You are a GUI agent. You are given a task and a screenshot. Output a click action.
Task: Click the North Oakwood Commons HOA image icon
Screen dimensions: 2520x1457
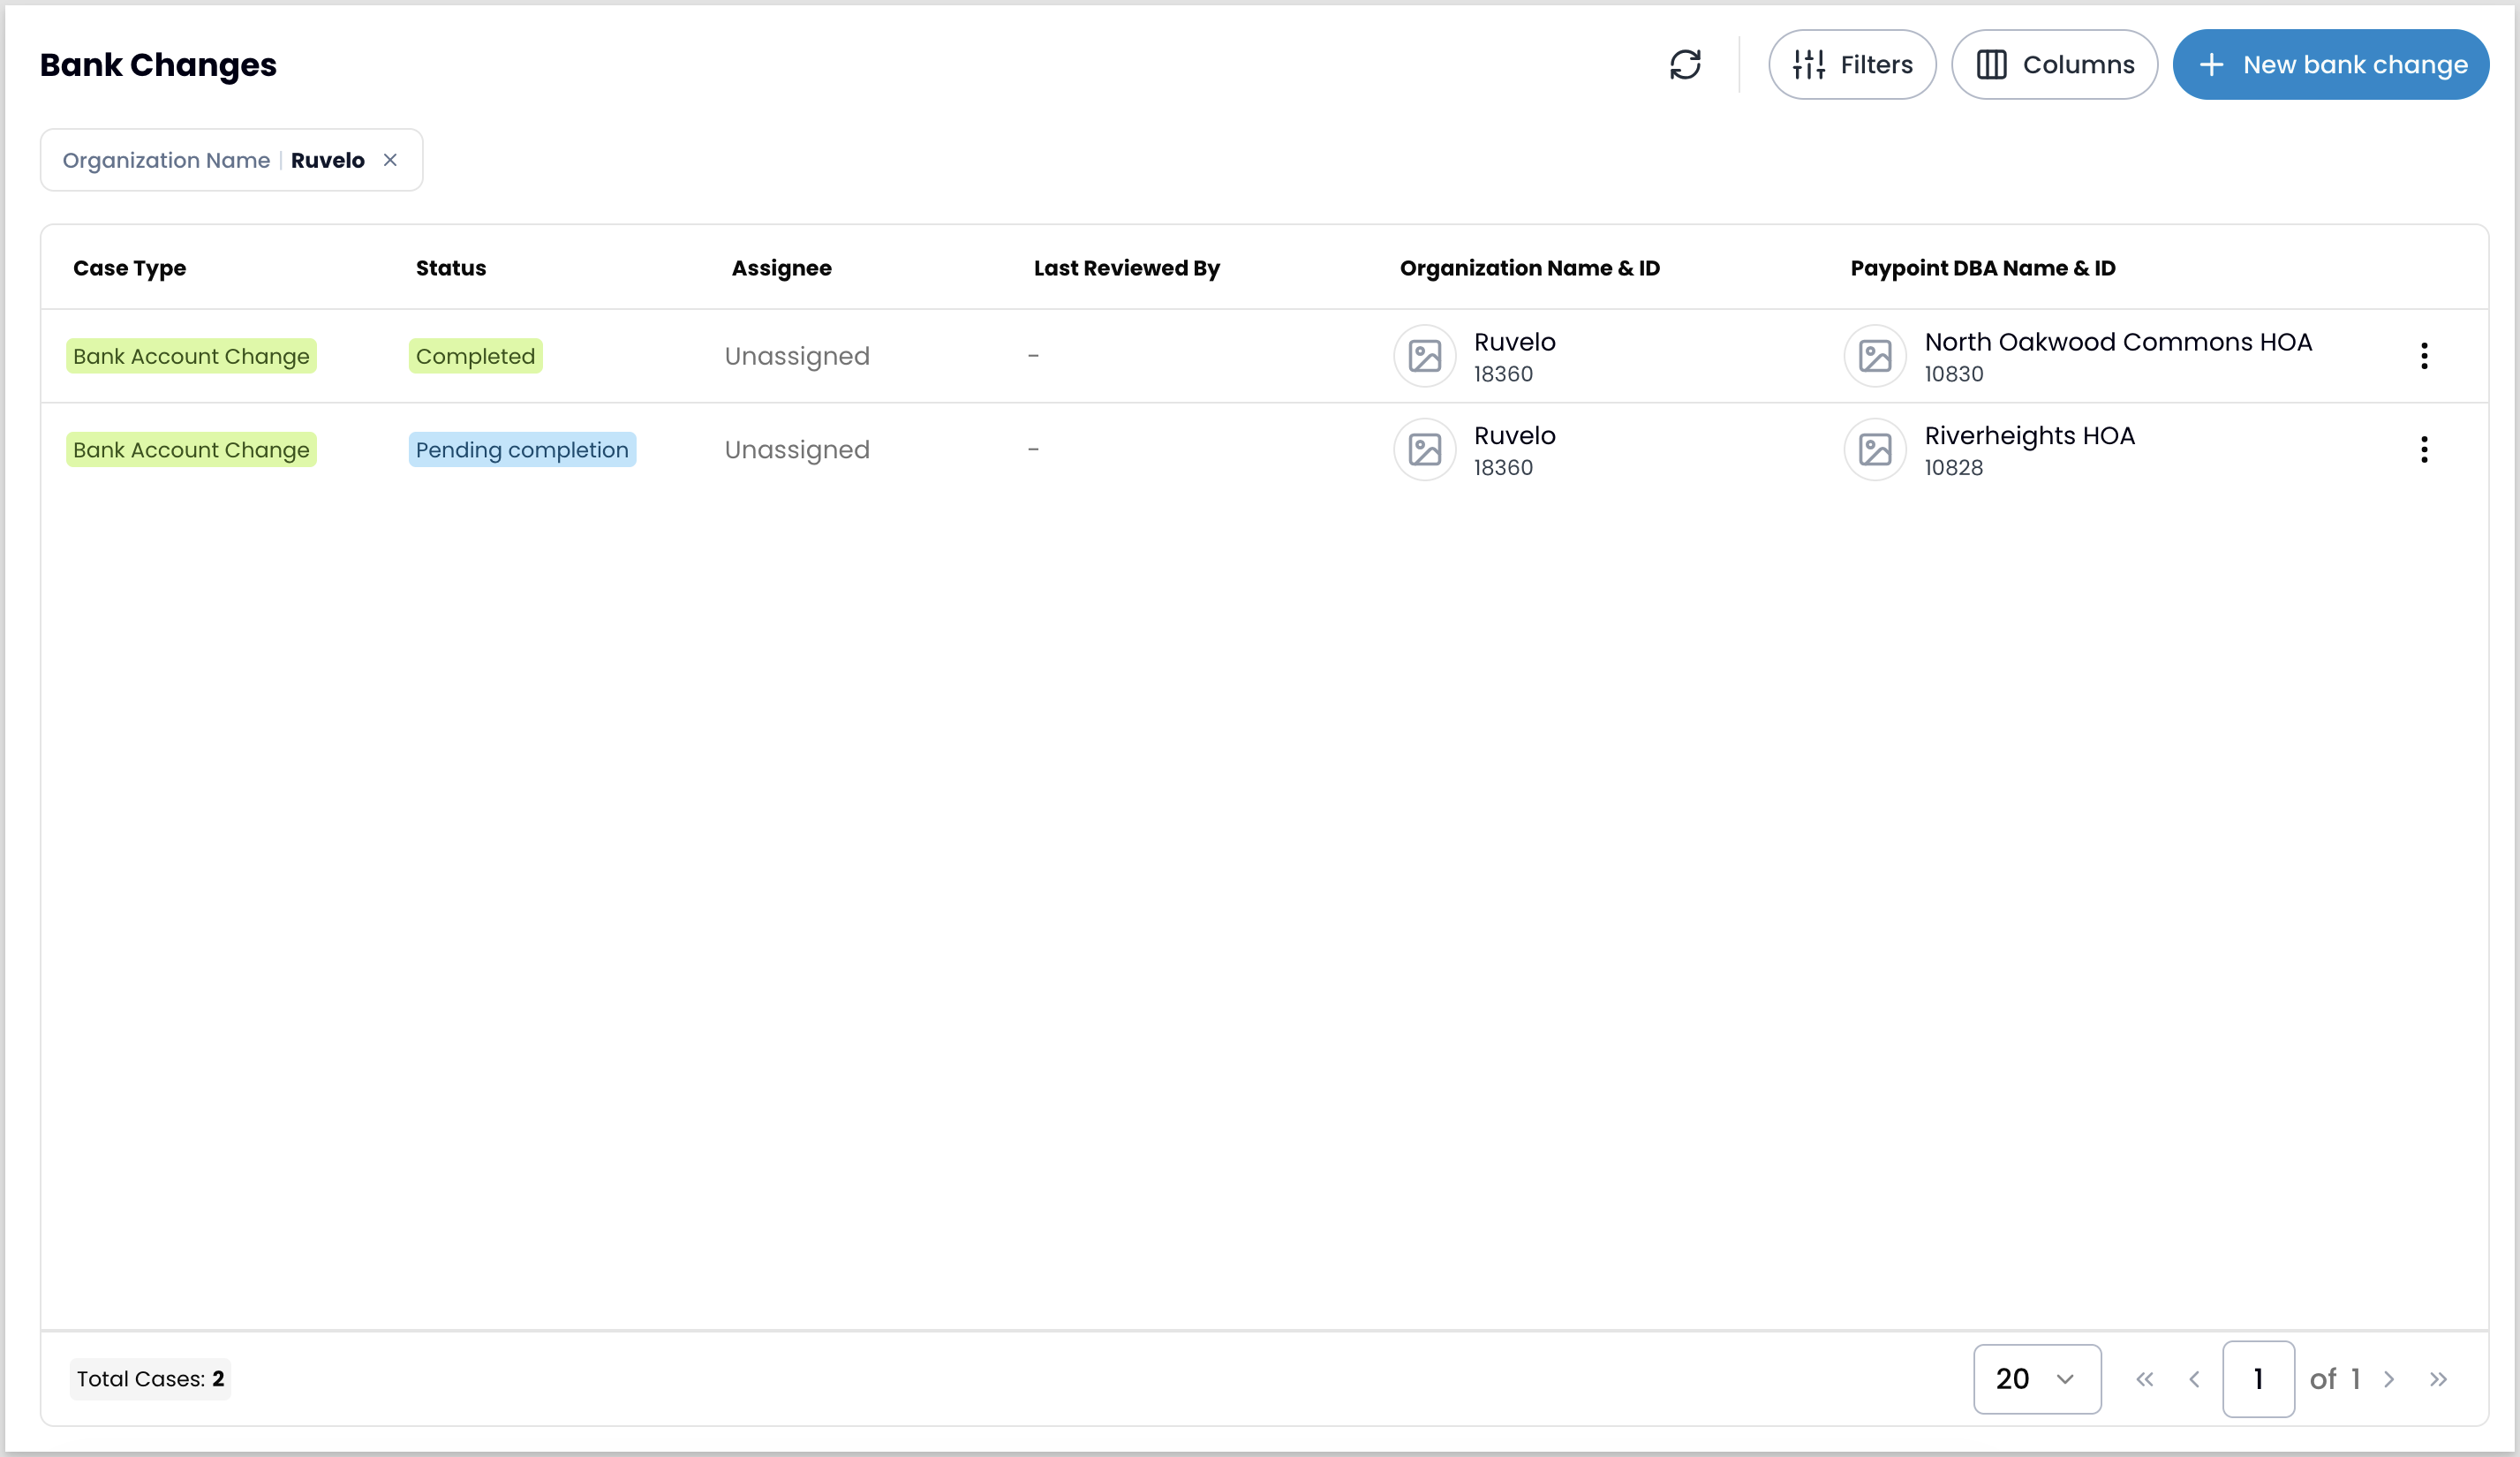tap(1875, 356)
